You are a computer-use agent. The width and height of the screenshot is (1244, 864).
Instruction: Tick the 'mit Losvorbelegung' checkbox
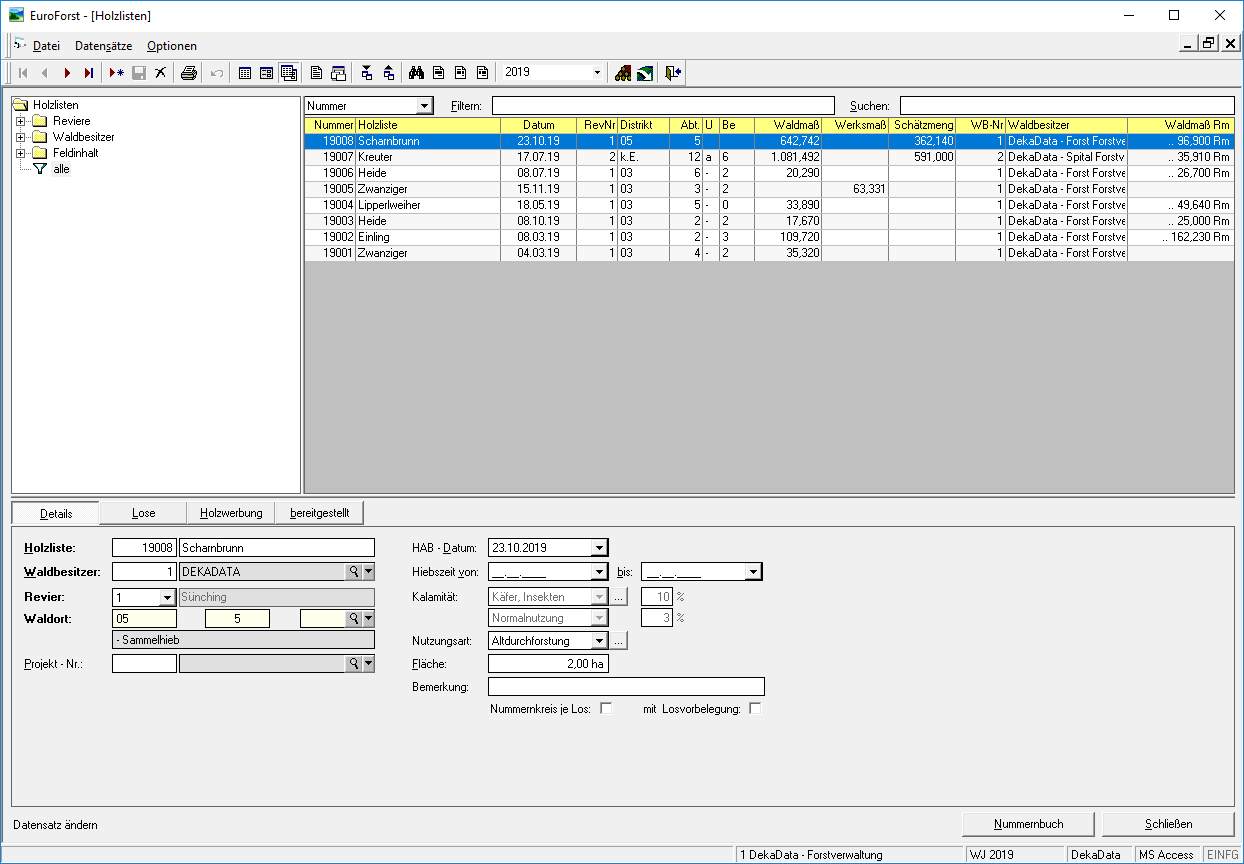point(755,709)
